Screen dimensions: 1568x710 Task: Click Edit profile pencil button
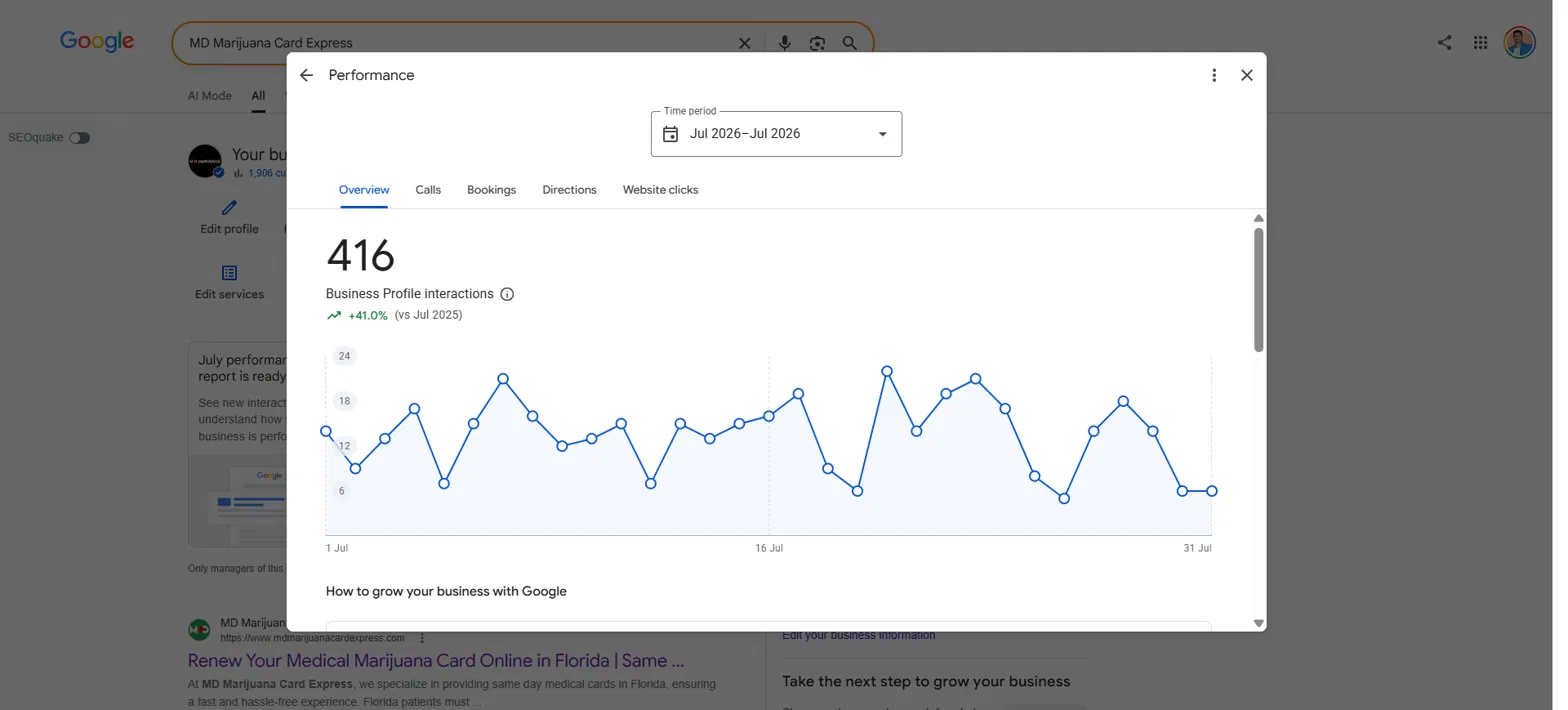(x=229, y=217)
